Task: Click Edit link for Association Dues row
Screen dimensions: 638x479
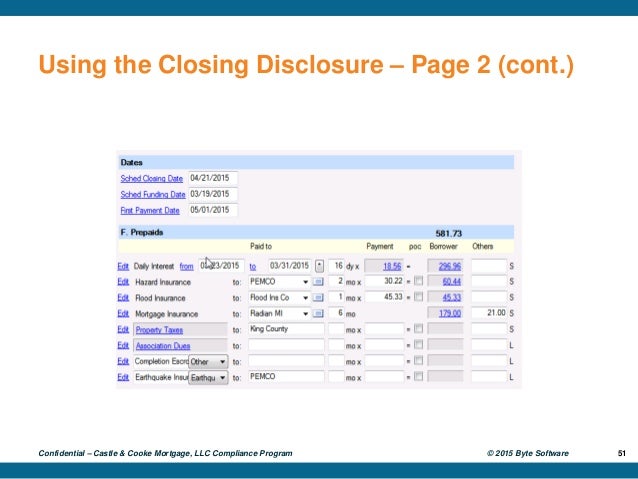Action: [x=123, y=345]
